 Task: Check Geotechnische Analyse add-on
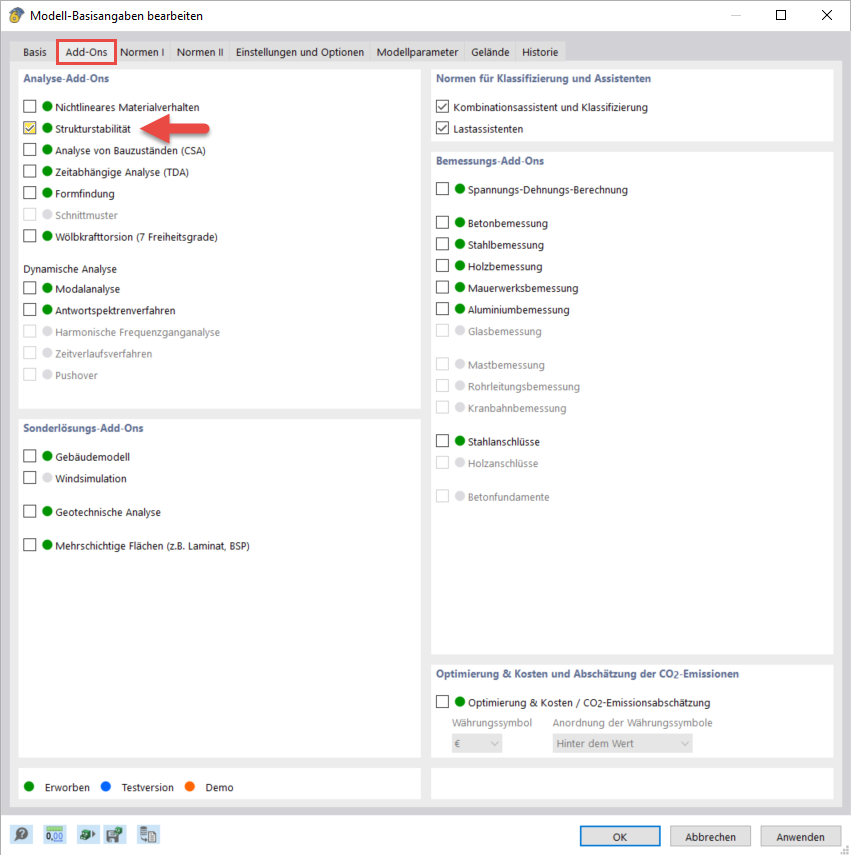30,511
